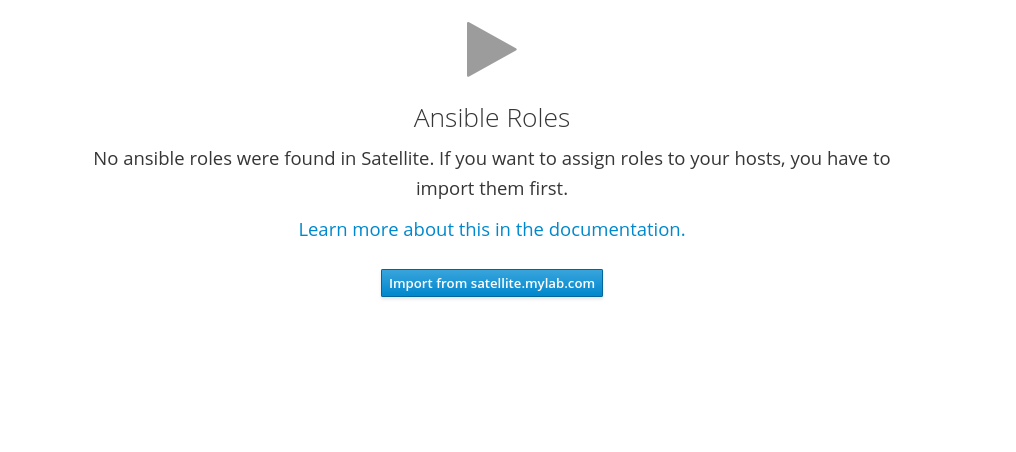Open the documentation link

(492, 229)
